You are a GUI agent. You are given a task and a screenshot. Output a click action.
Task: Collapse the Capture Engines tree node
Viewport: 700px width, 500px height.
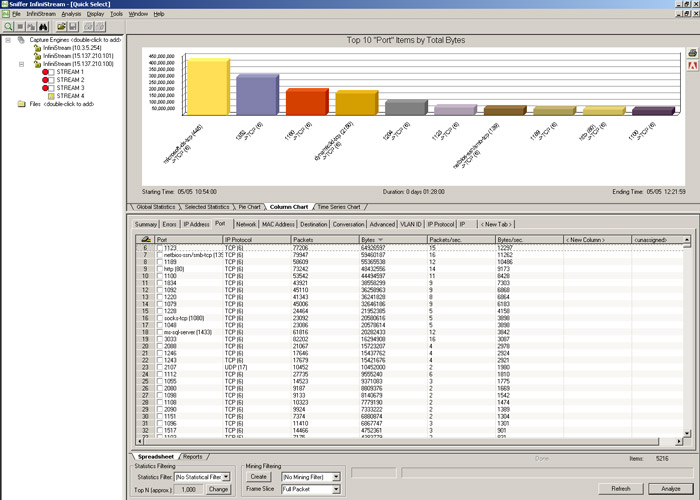8,40
